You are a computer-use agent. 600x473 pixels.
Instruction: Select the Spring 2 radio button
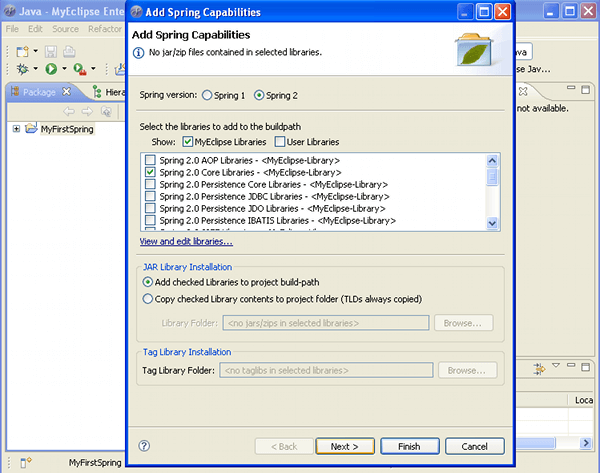(x=259, y=95)
